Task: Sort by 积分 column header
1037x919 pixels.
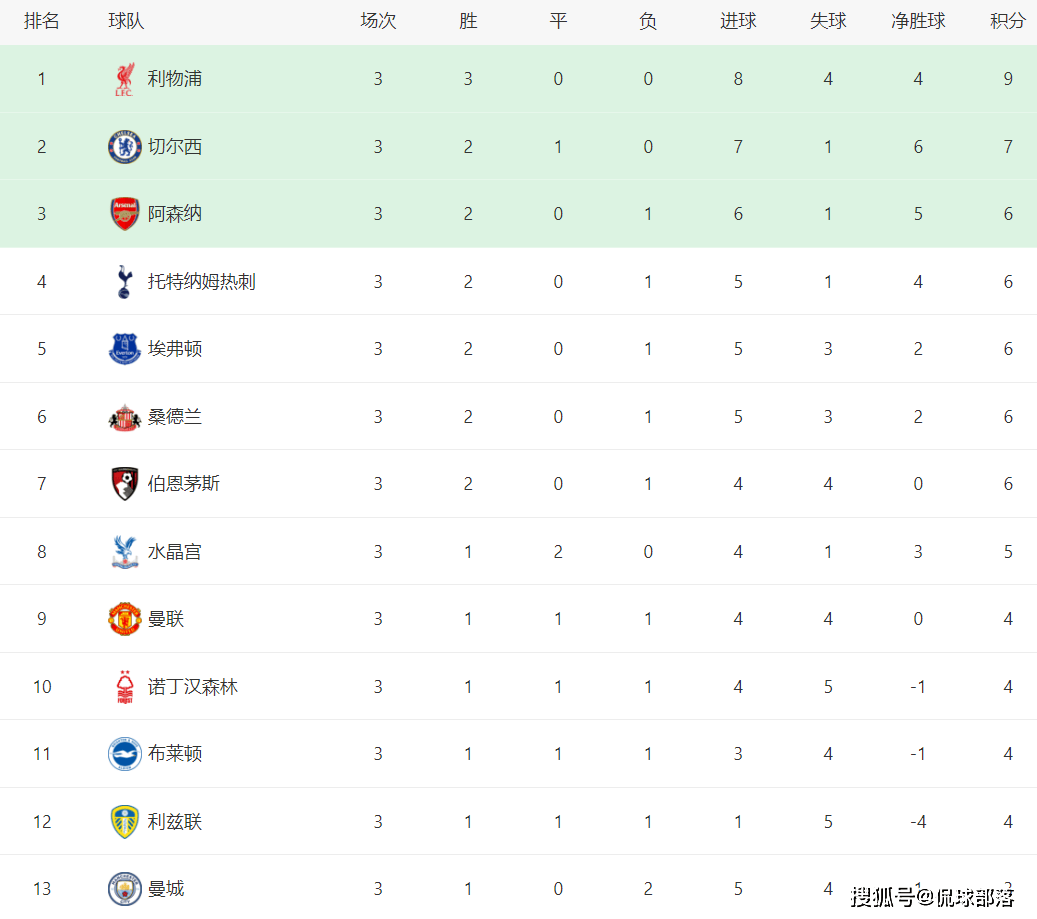Action: (1007, 21)
